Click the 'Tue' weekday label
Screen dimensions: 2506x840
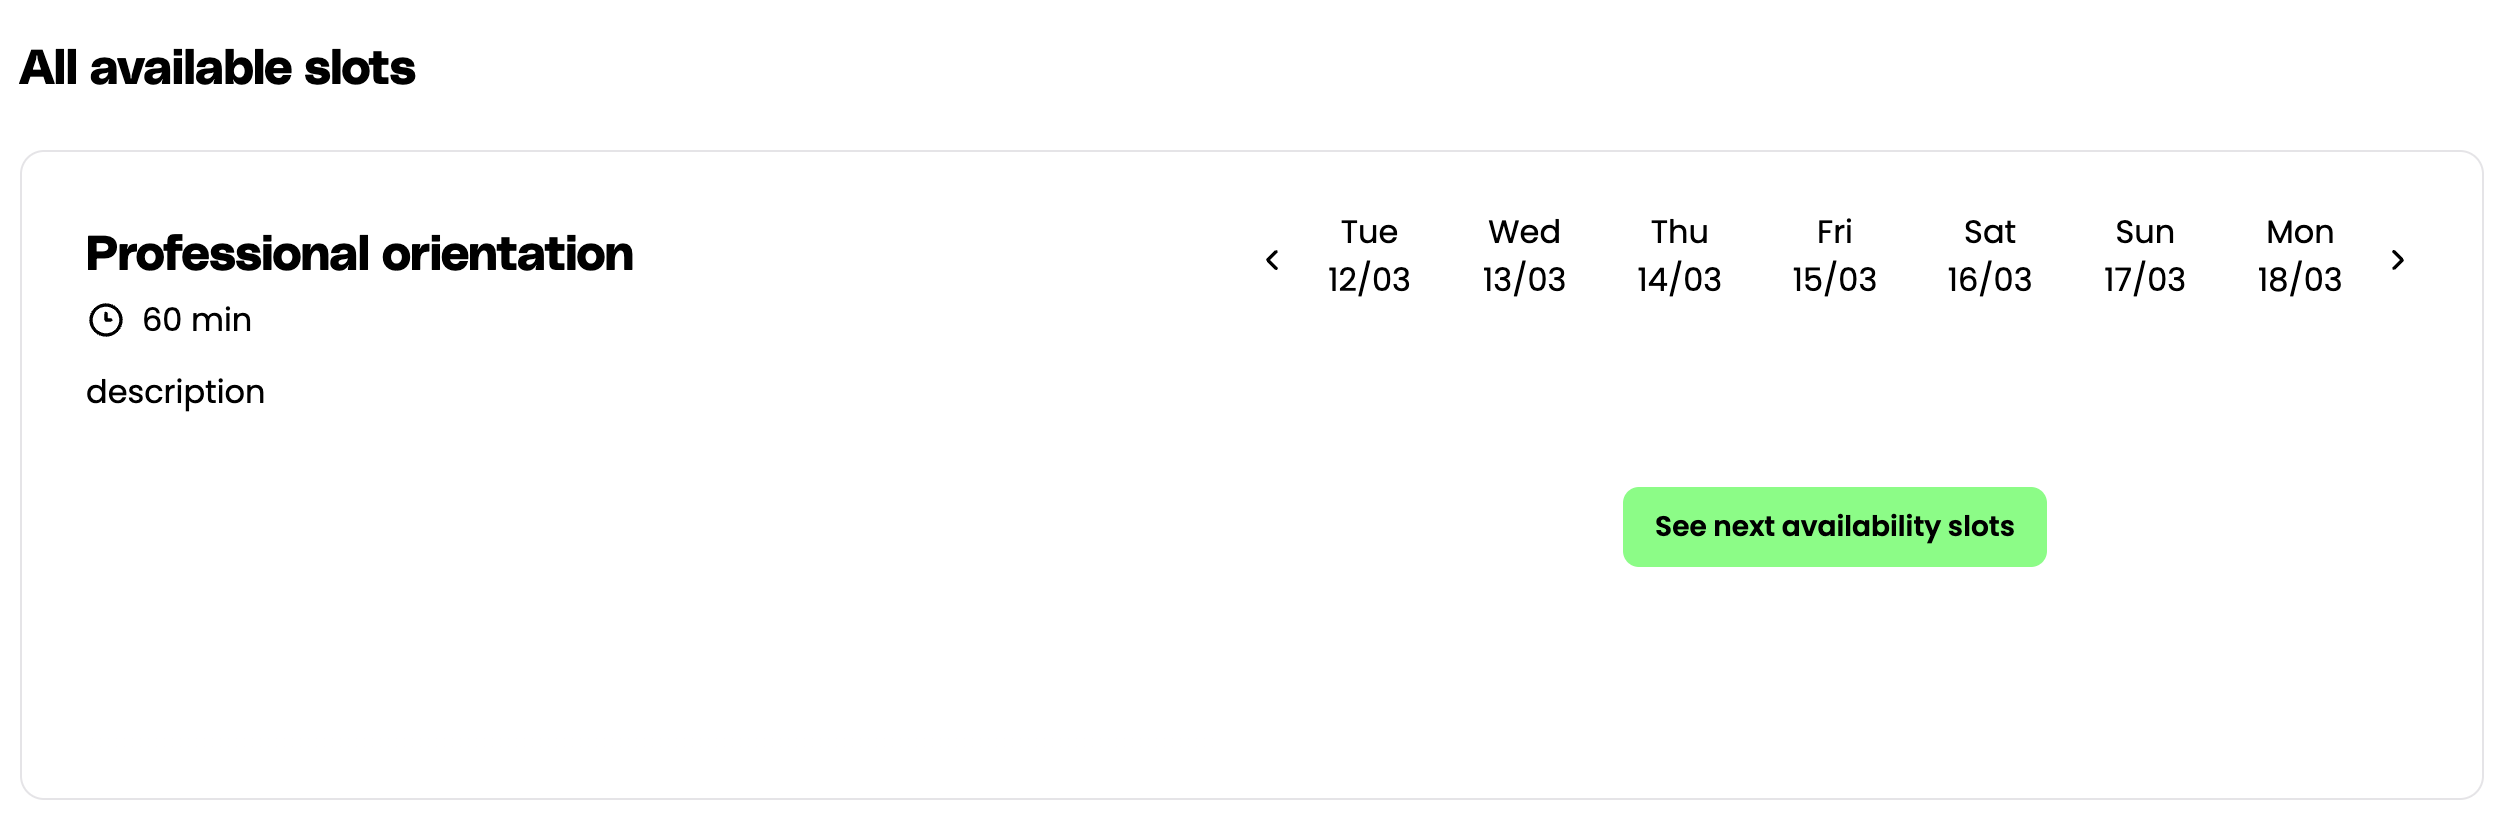click(x=1369, y=232)
